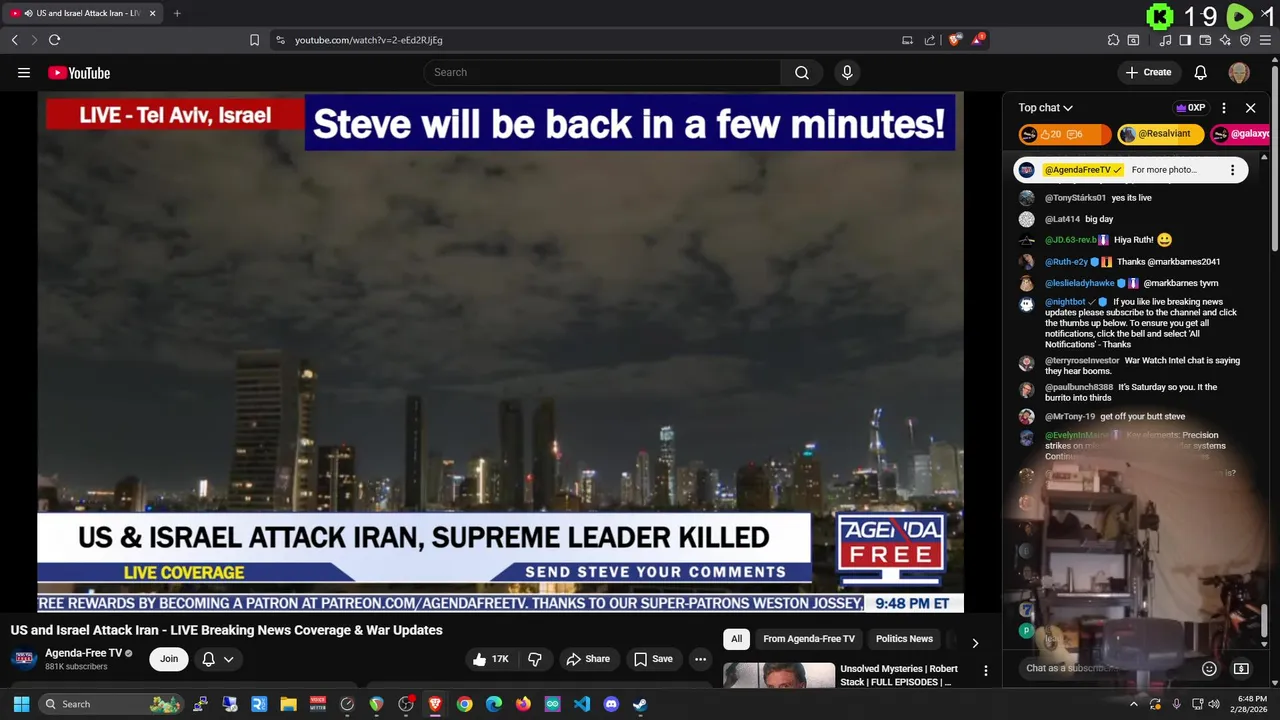Open Visual Studio Code from taskbar
Screen dimensions: 1280x720
(582, 704)
